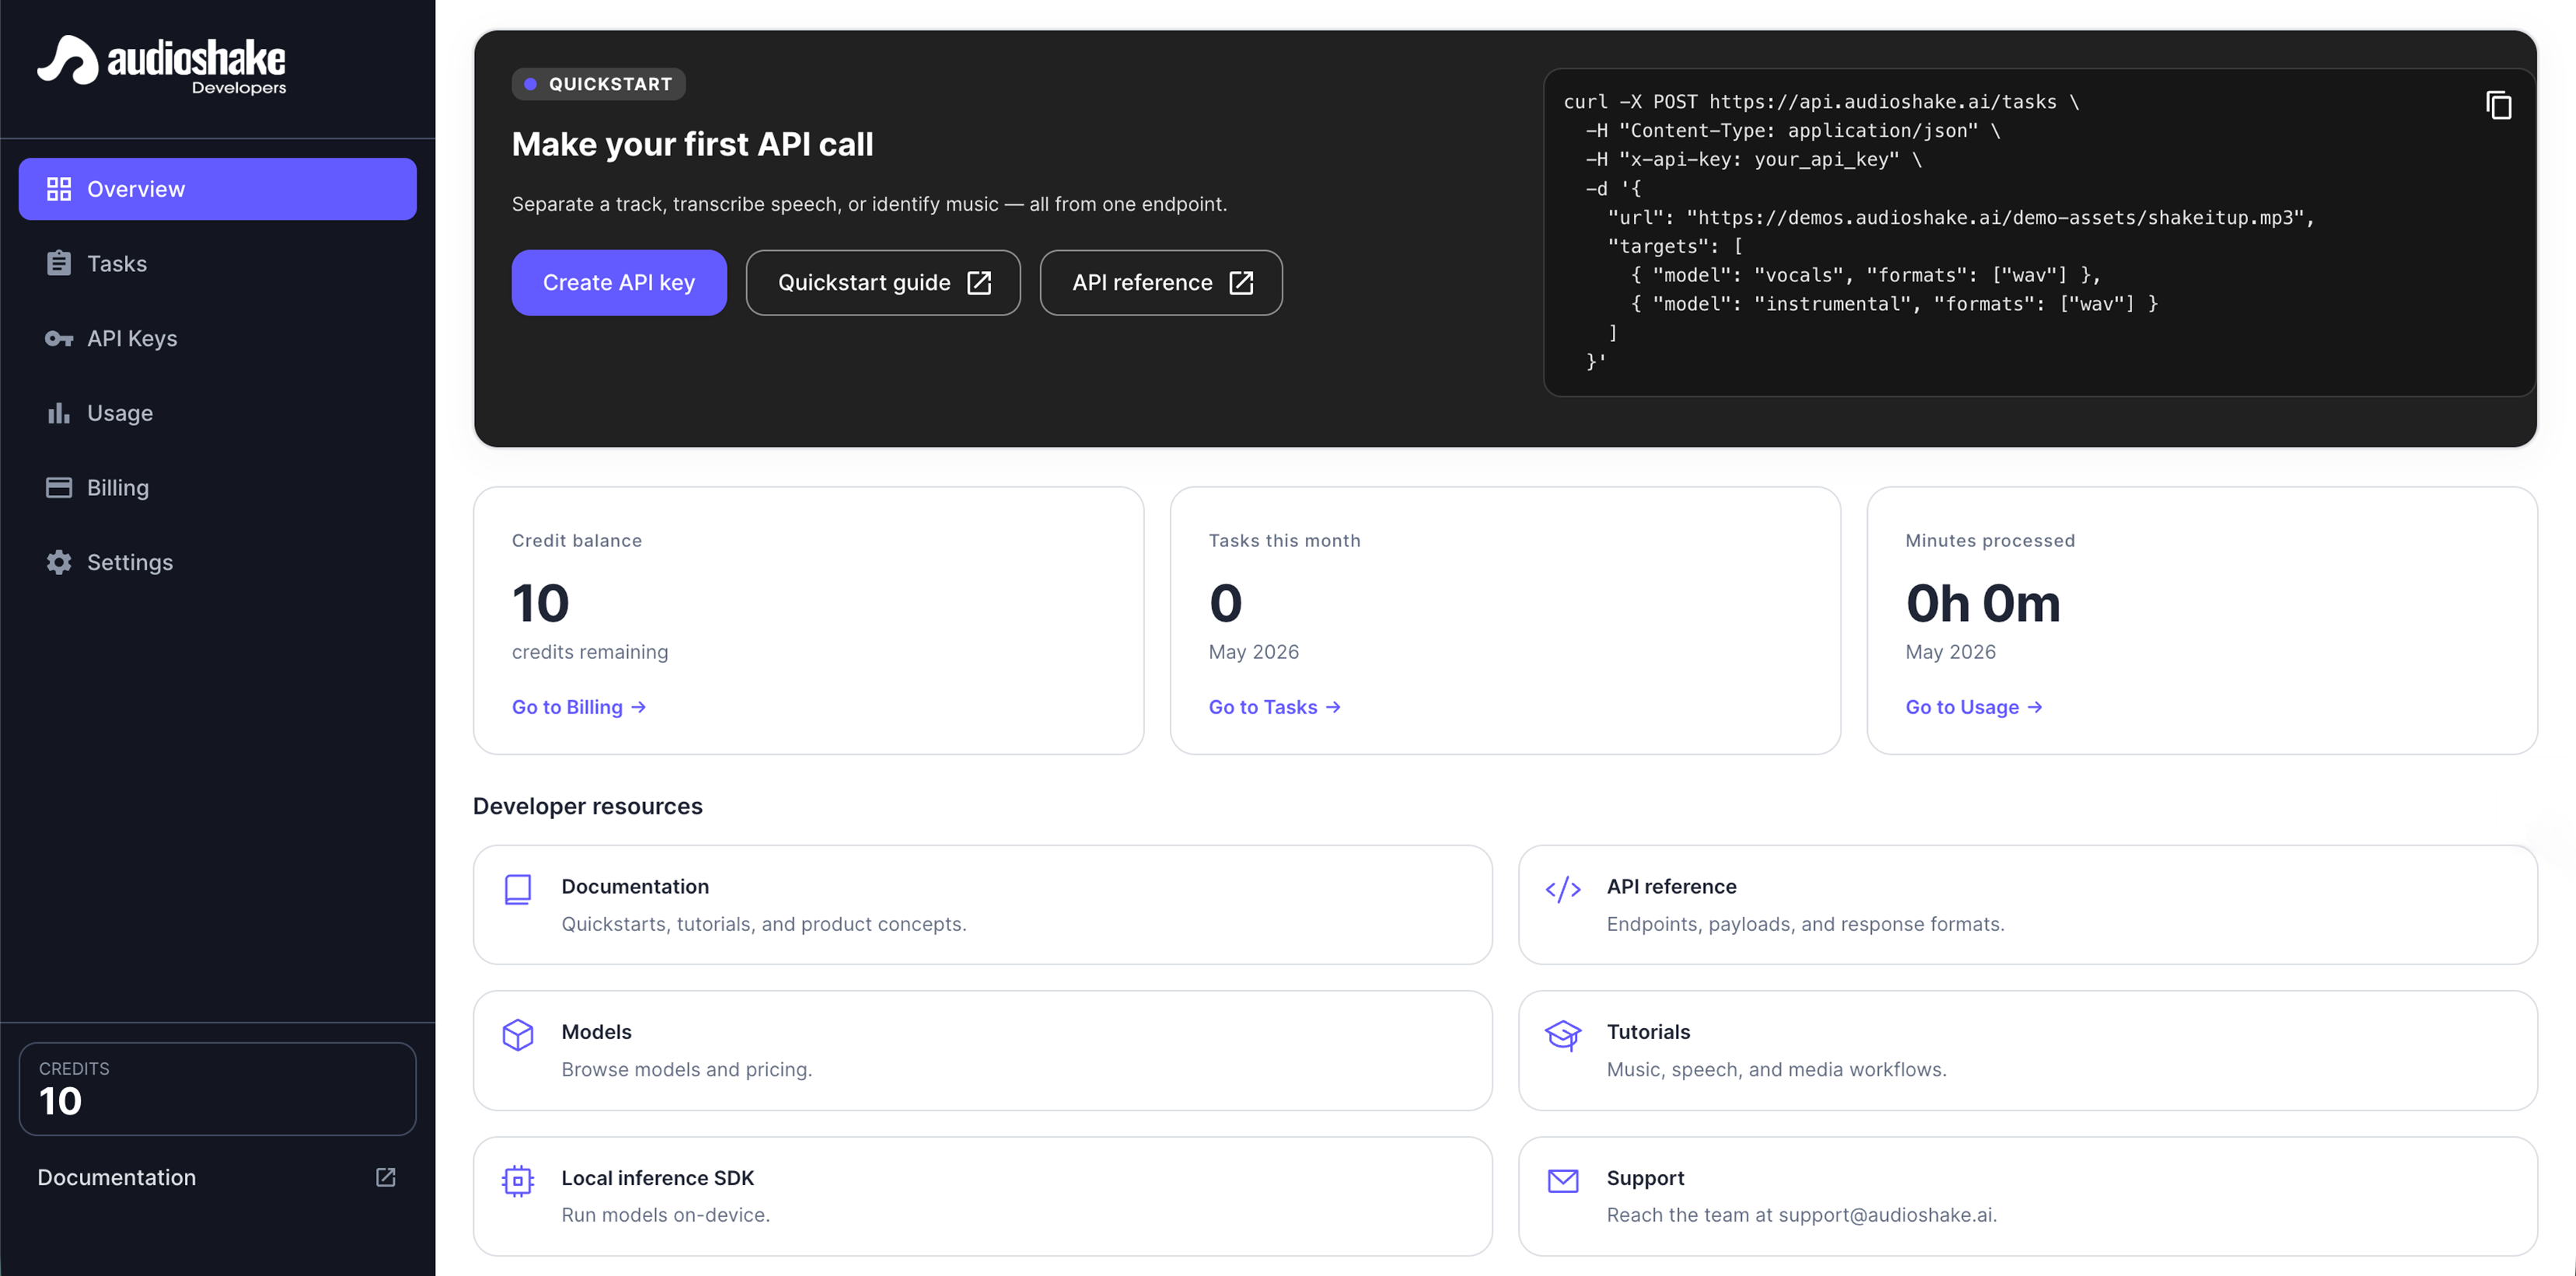Open the Documentation resource card
Screen dimensions: 2576x1276
(983, 905)
